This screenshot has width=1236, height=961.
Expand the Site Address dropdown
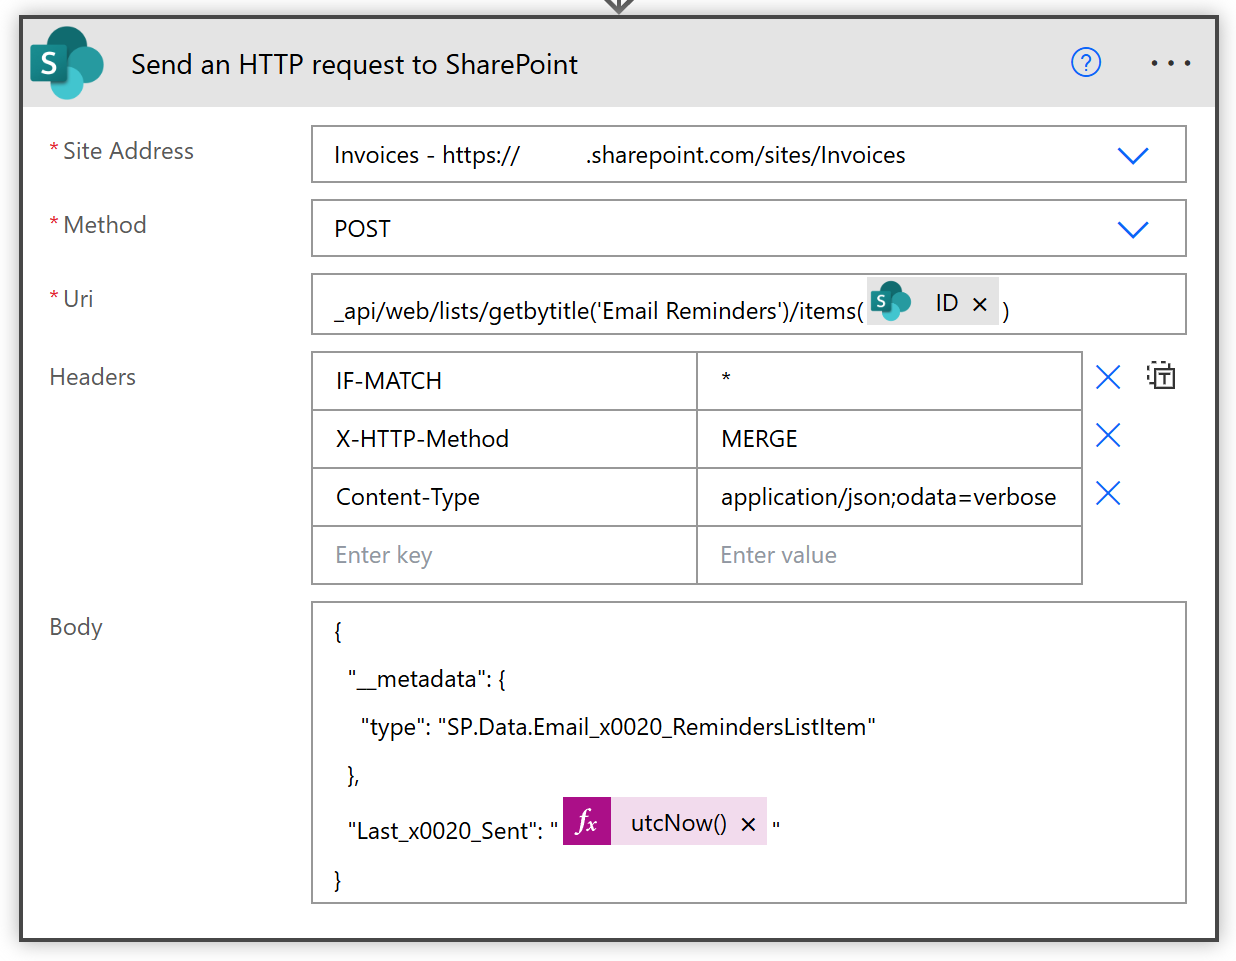click(x=1132, y=155)
